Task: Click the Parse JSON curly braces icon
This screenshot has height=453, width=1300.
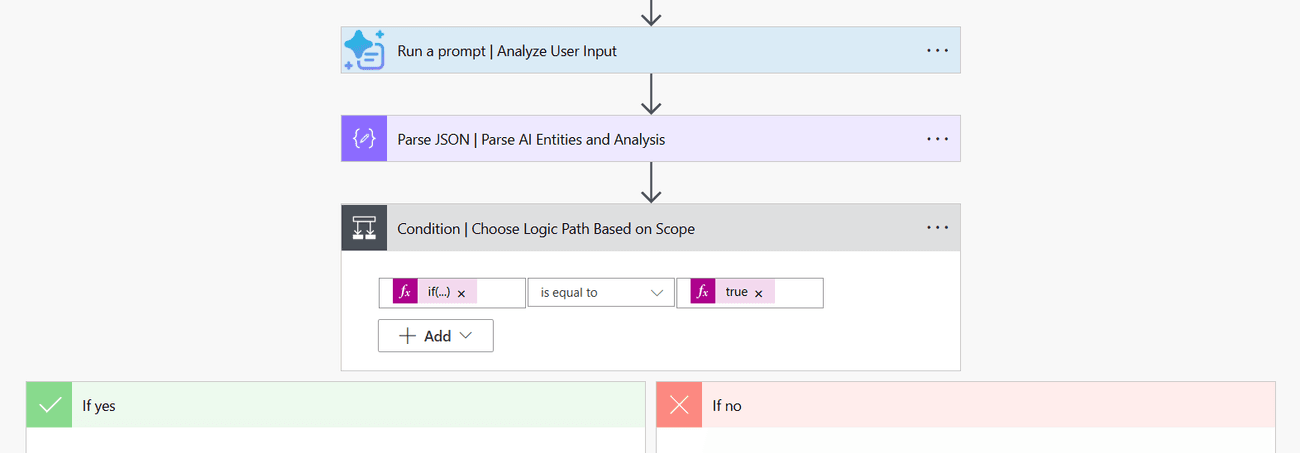Action: pyautogui.click(x=364, y=139)
